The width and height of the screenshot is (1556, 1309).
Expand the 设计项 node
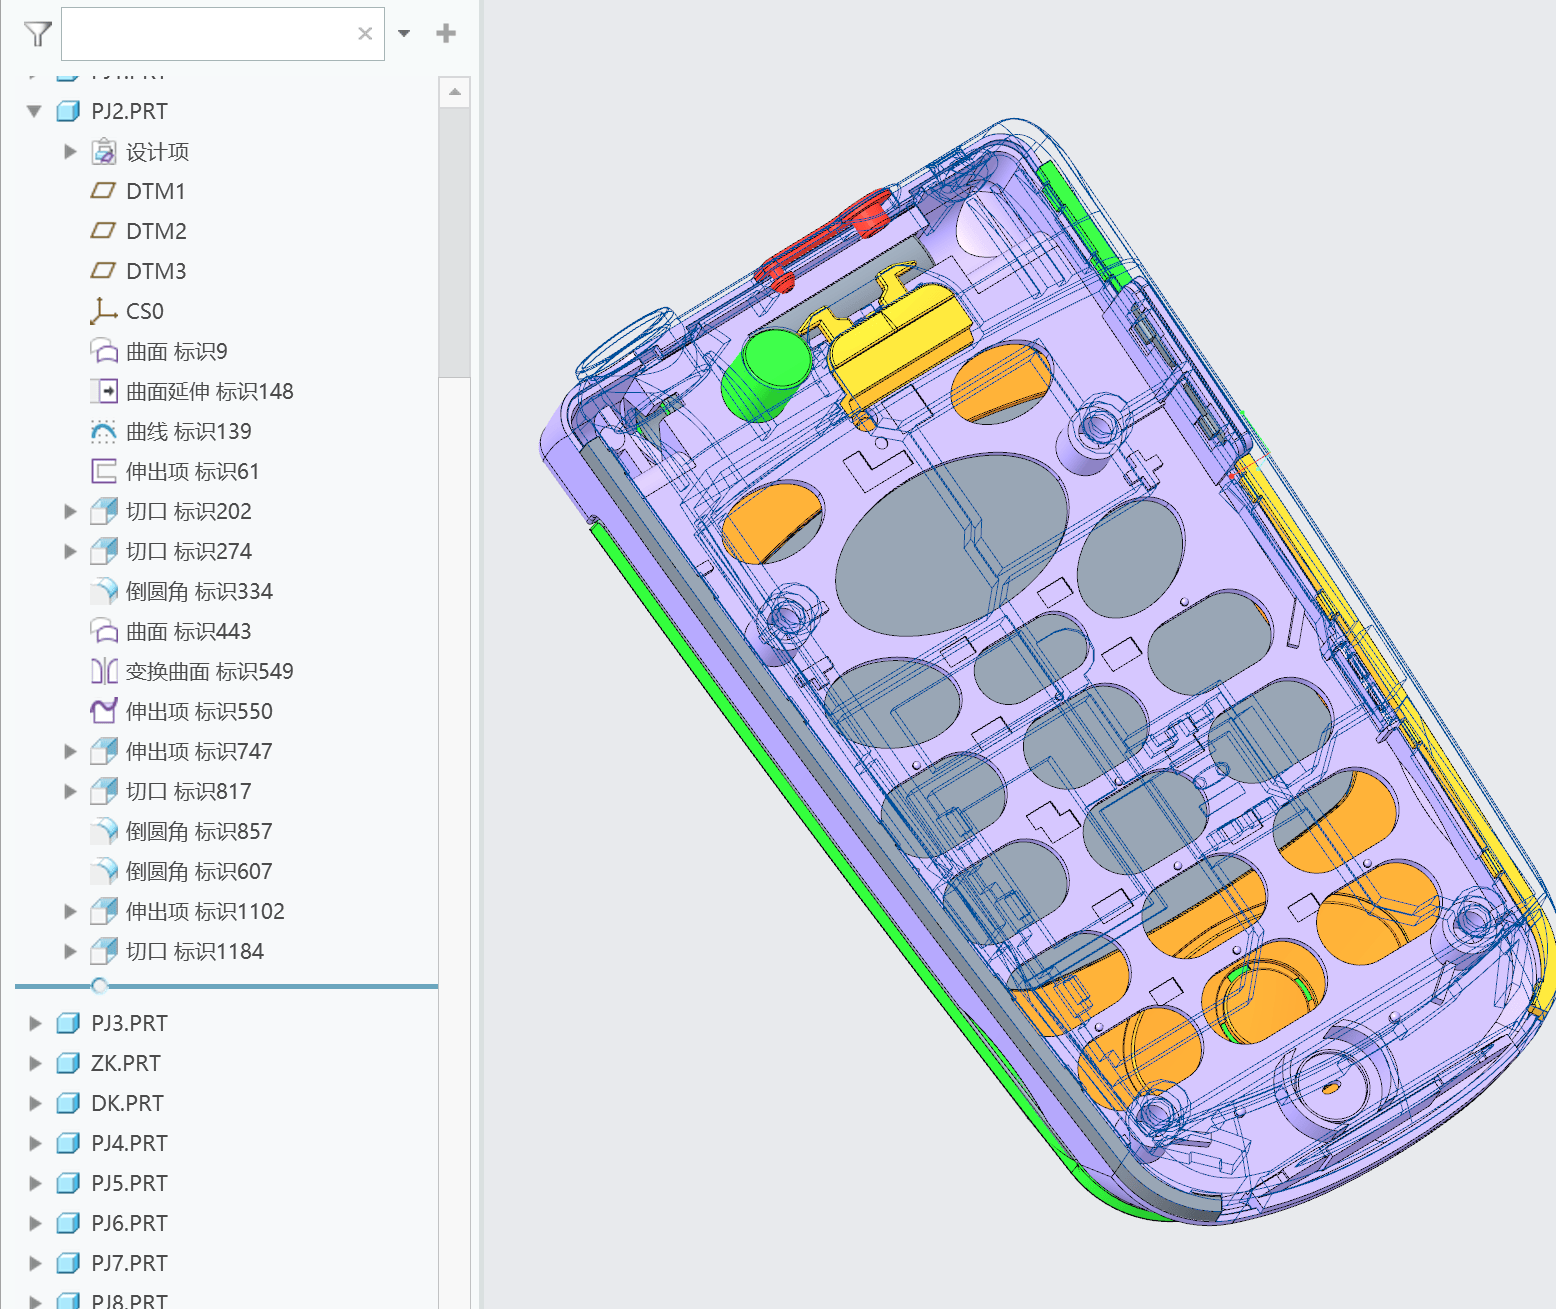tap(70, 151)
